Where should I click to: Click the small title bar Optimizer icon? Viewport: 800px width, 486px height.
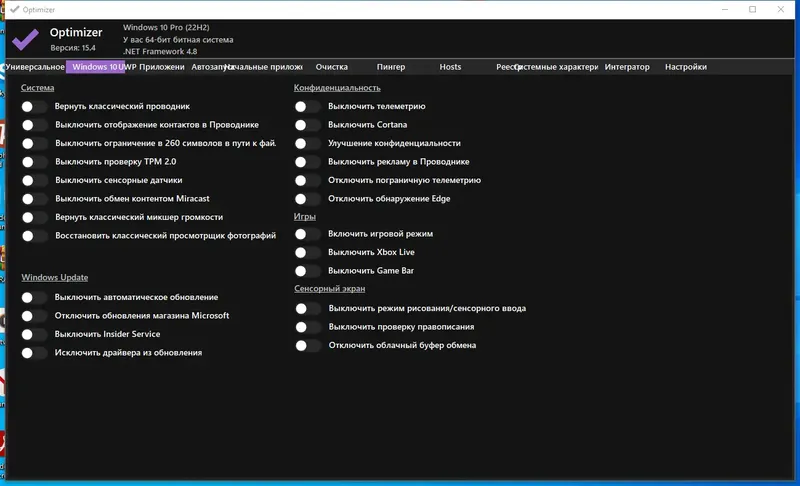tap(14, 9)
